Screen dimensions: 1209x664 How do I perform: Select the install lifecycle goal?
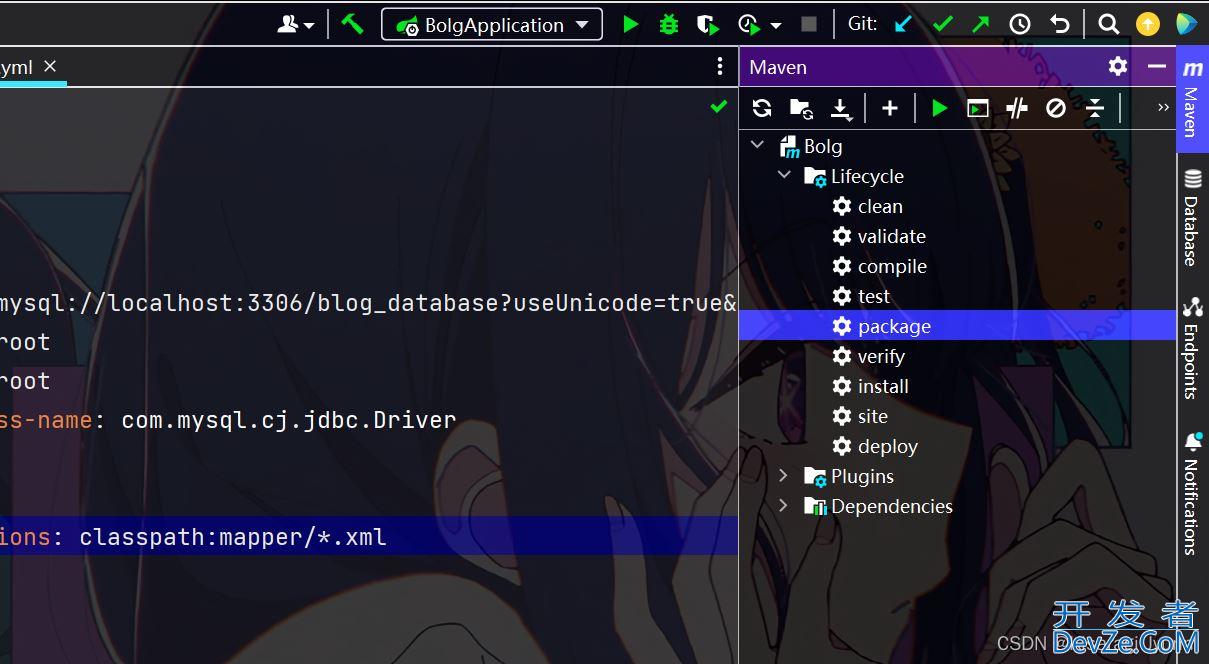coord(883,386)
